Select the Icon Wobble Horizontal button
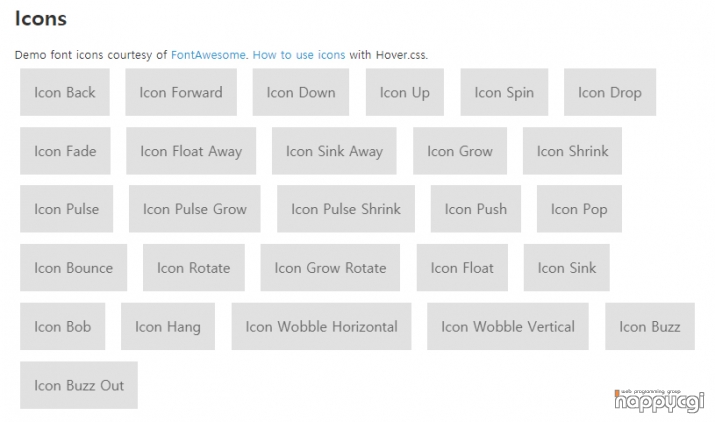Viewport: 715px width, 422px height. [321, 327]
